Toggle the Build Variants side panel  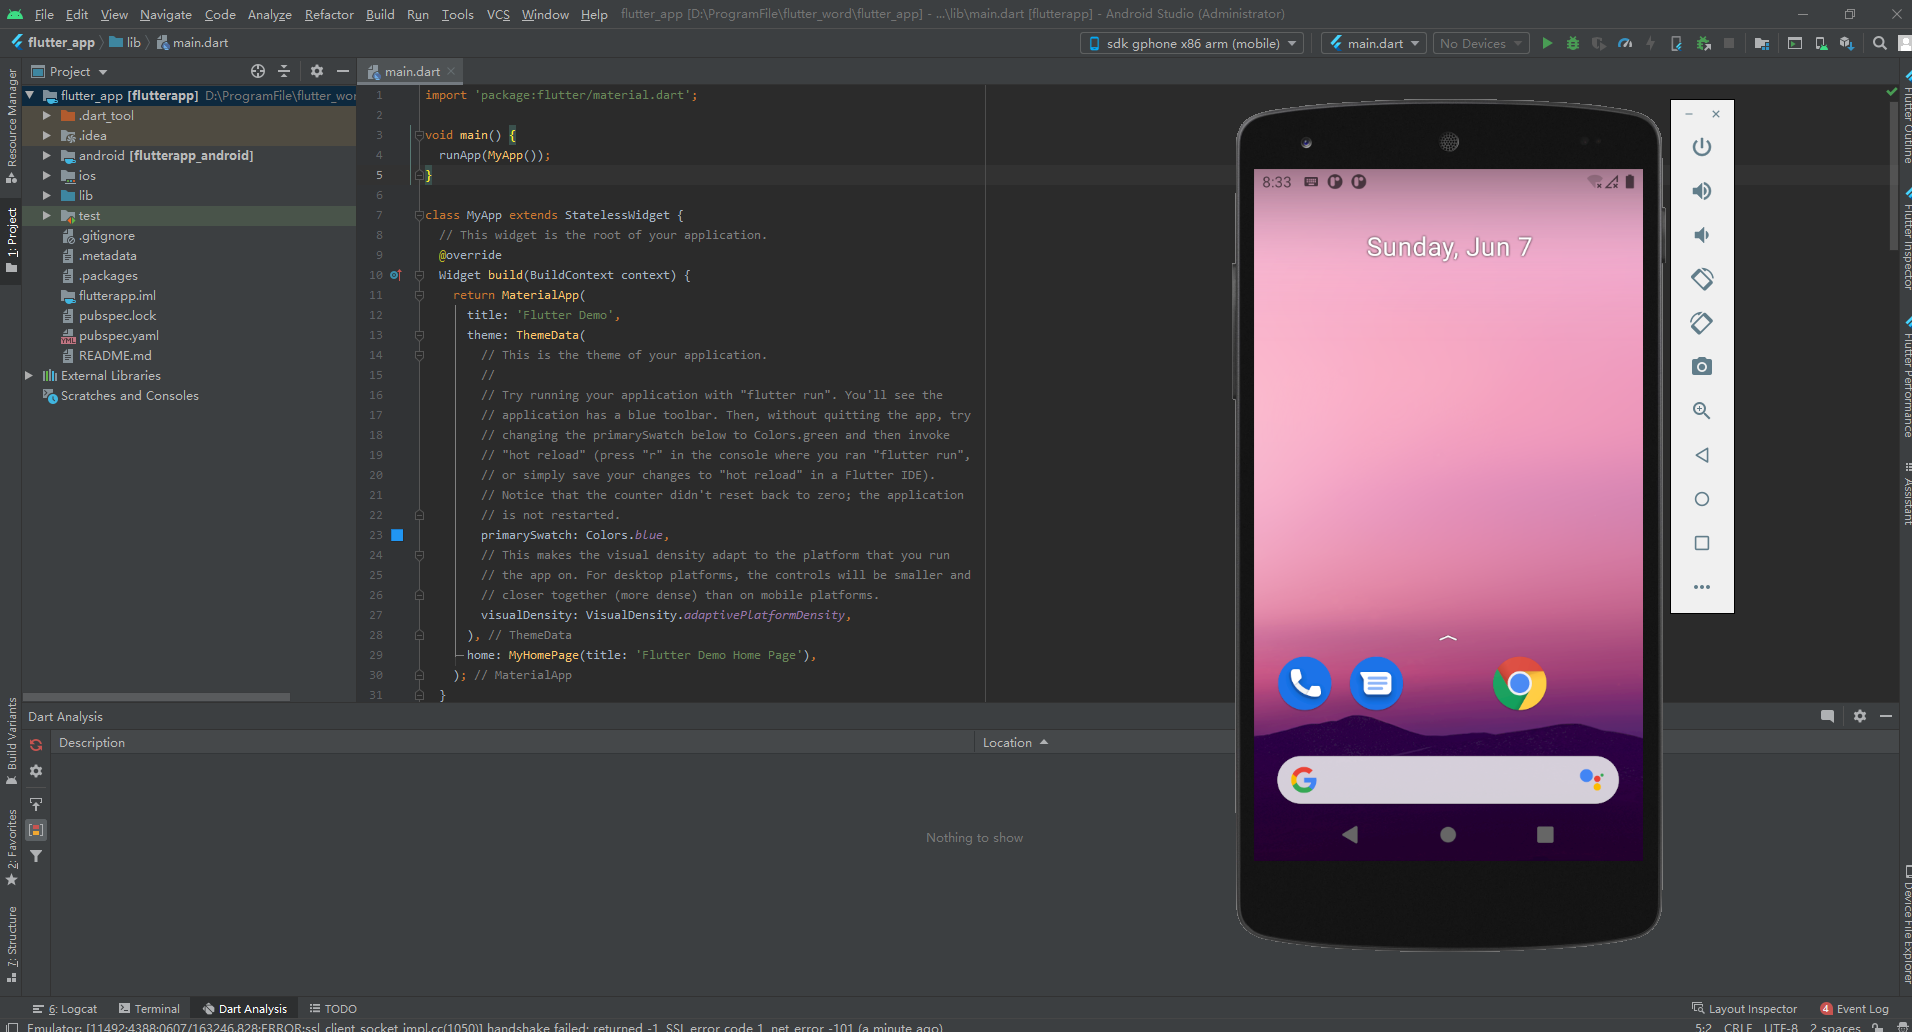point(11,741)
